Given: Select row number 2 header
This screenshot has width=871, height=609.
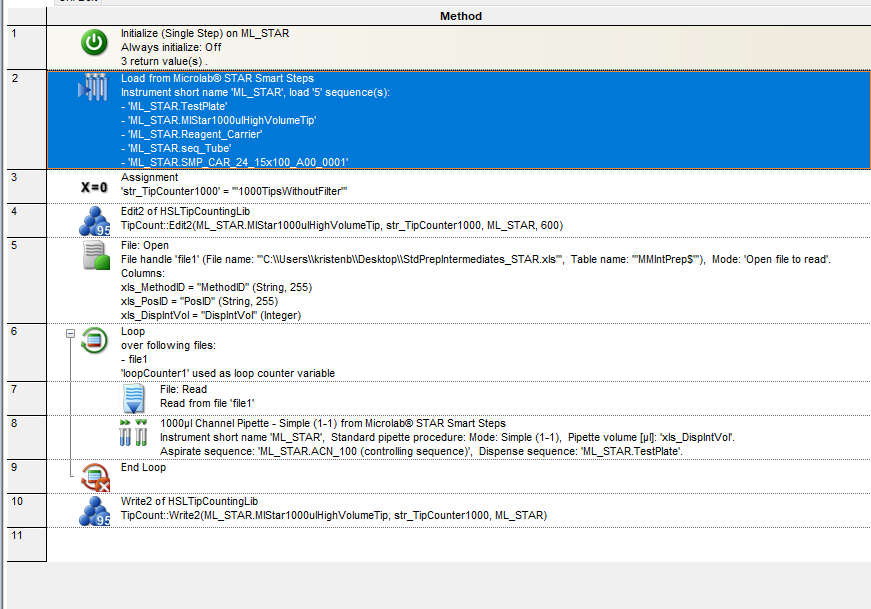Looking at the screenshot, I should tap(27, 119).
